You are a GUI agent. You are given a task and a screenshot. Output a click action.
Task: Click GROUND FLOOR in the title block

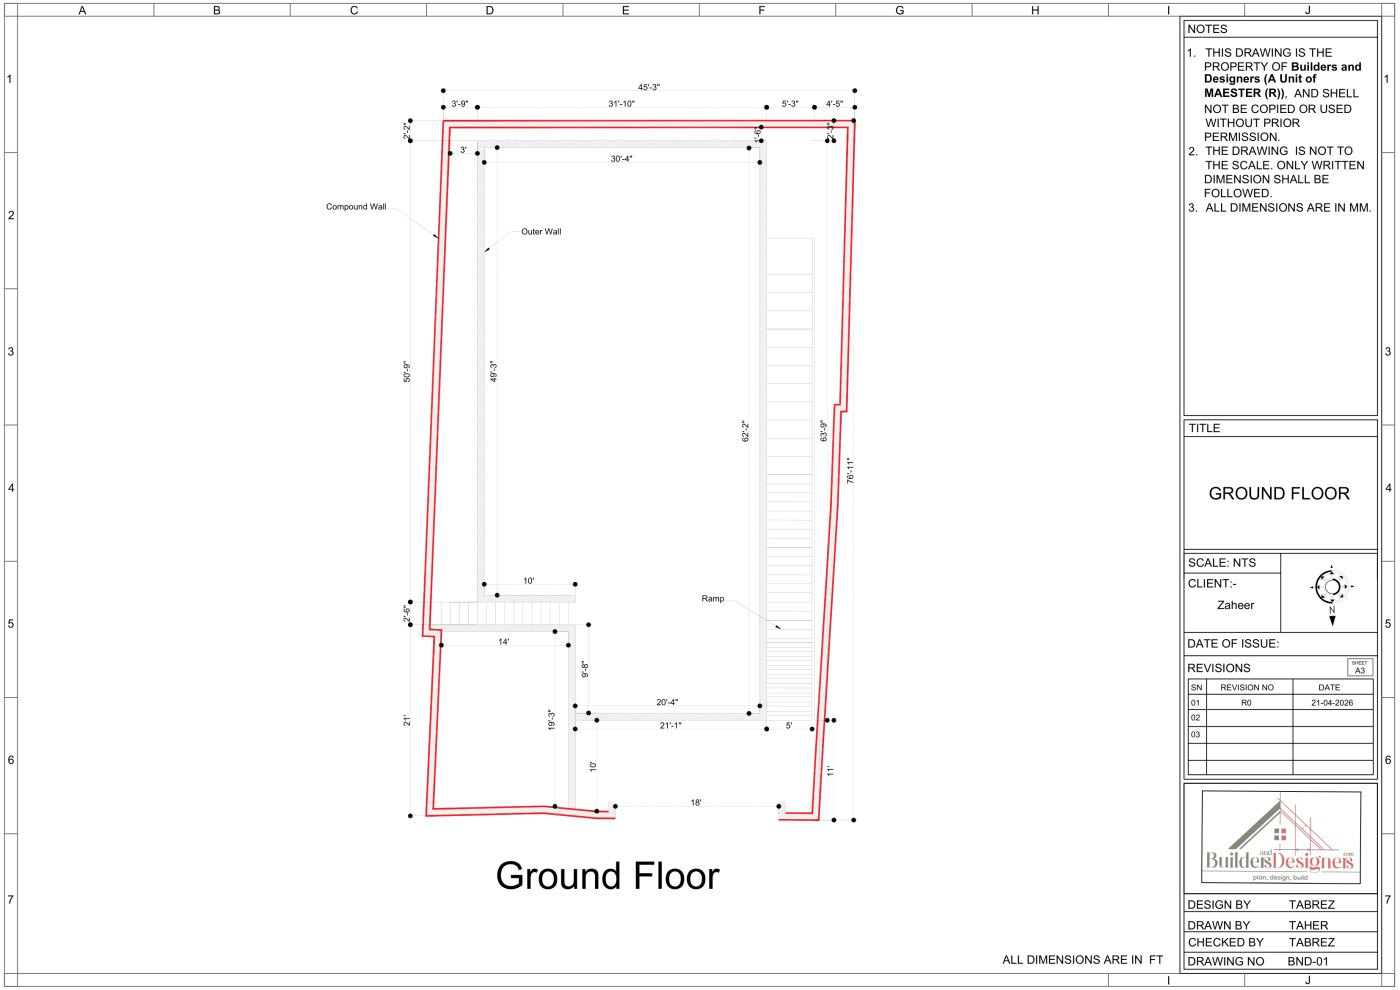(1279, 494)
